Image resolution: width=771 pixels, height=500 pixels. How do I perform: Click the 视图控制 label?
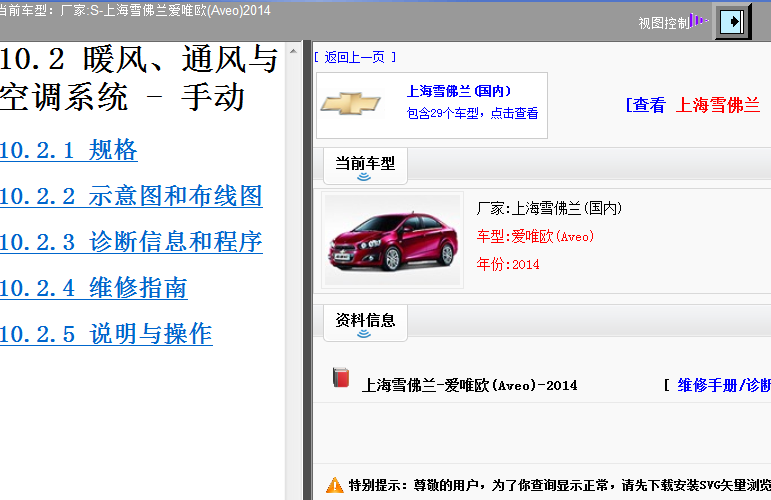point(663,23)
